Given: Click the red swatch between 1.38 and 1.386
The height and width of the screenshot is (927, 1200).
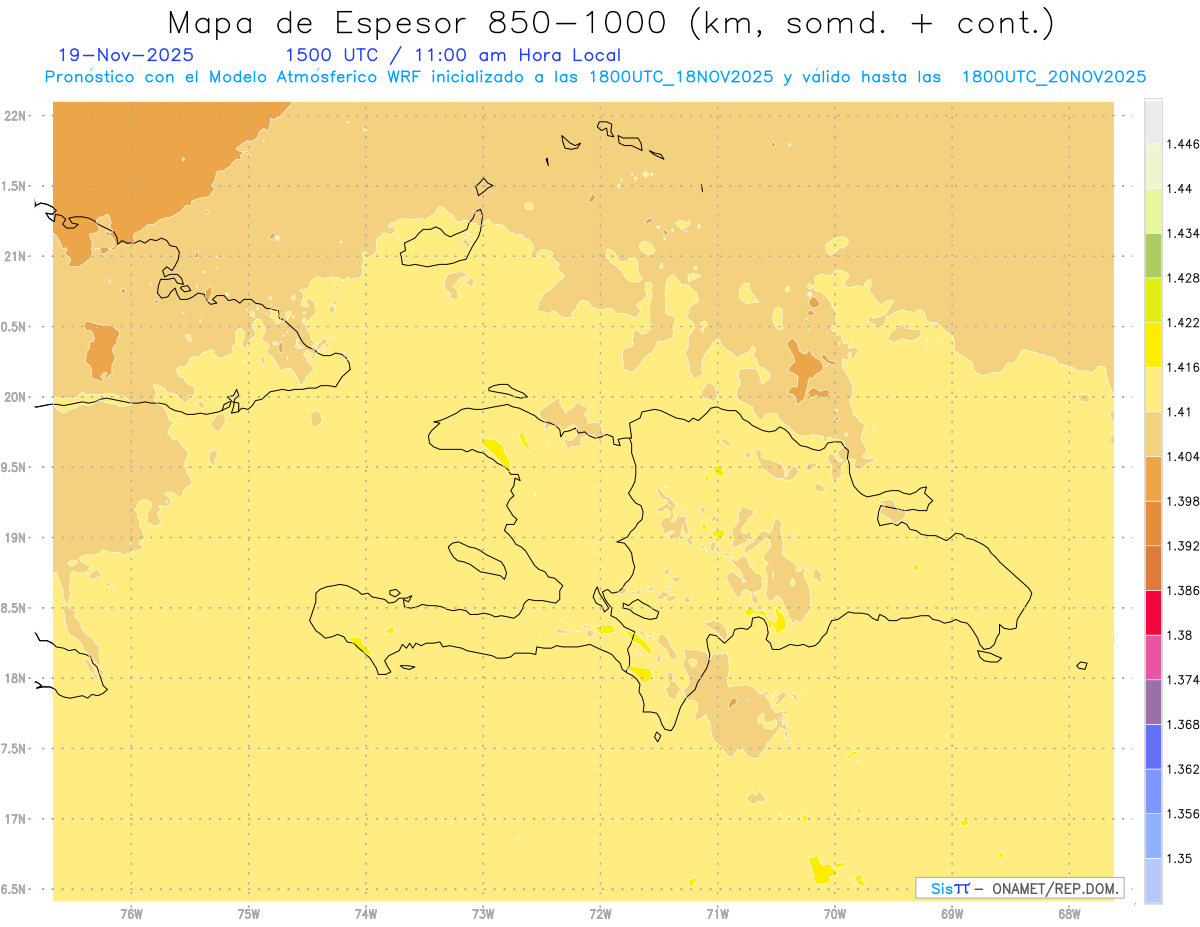Looking at the screenshot, I should (x=1153, y=612).
